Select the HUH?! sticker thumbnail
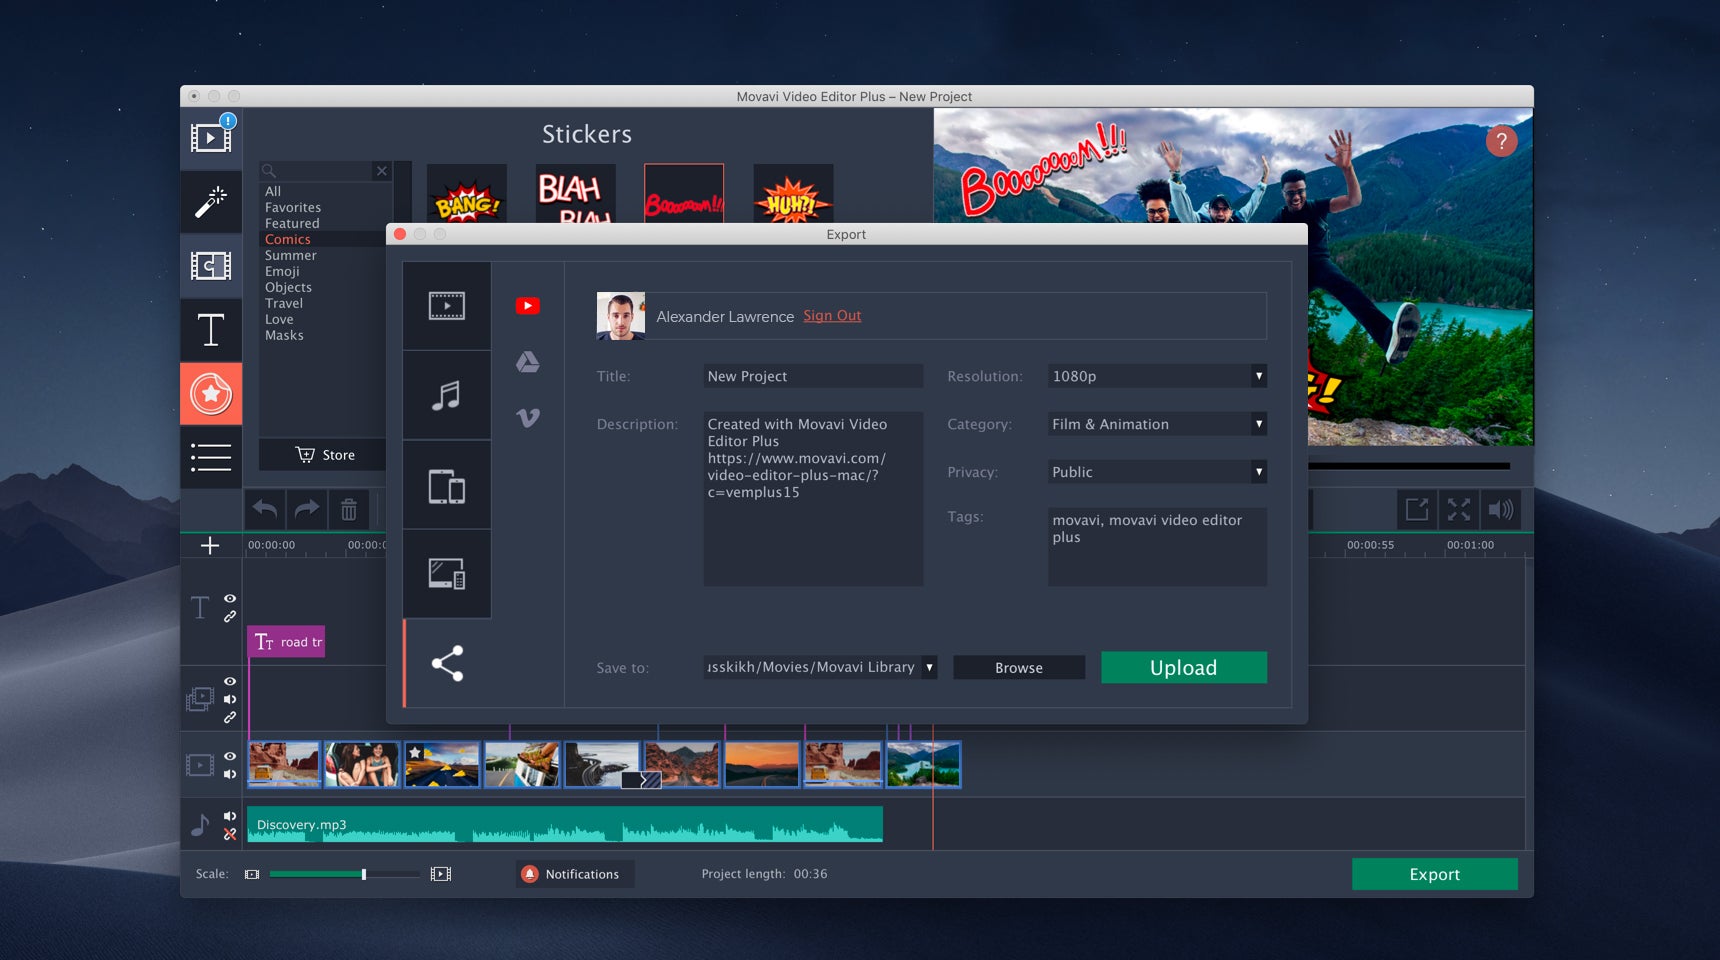Image resolution: width=1720 pixels, height=960 pixels. [x=793, y=194]
